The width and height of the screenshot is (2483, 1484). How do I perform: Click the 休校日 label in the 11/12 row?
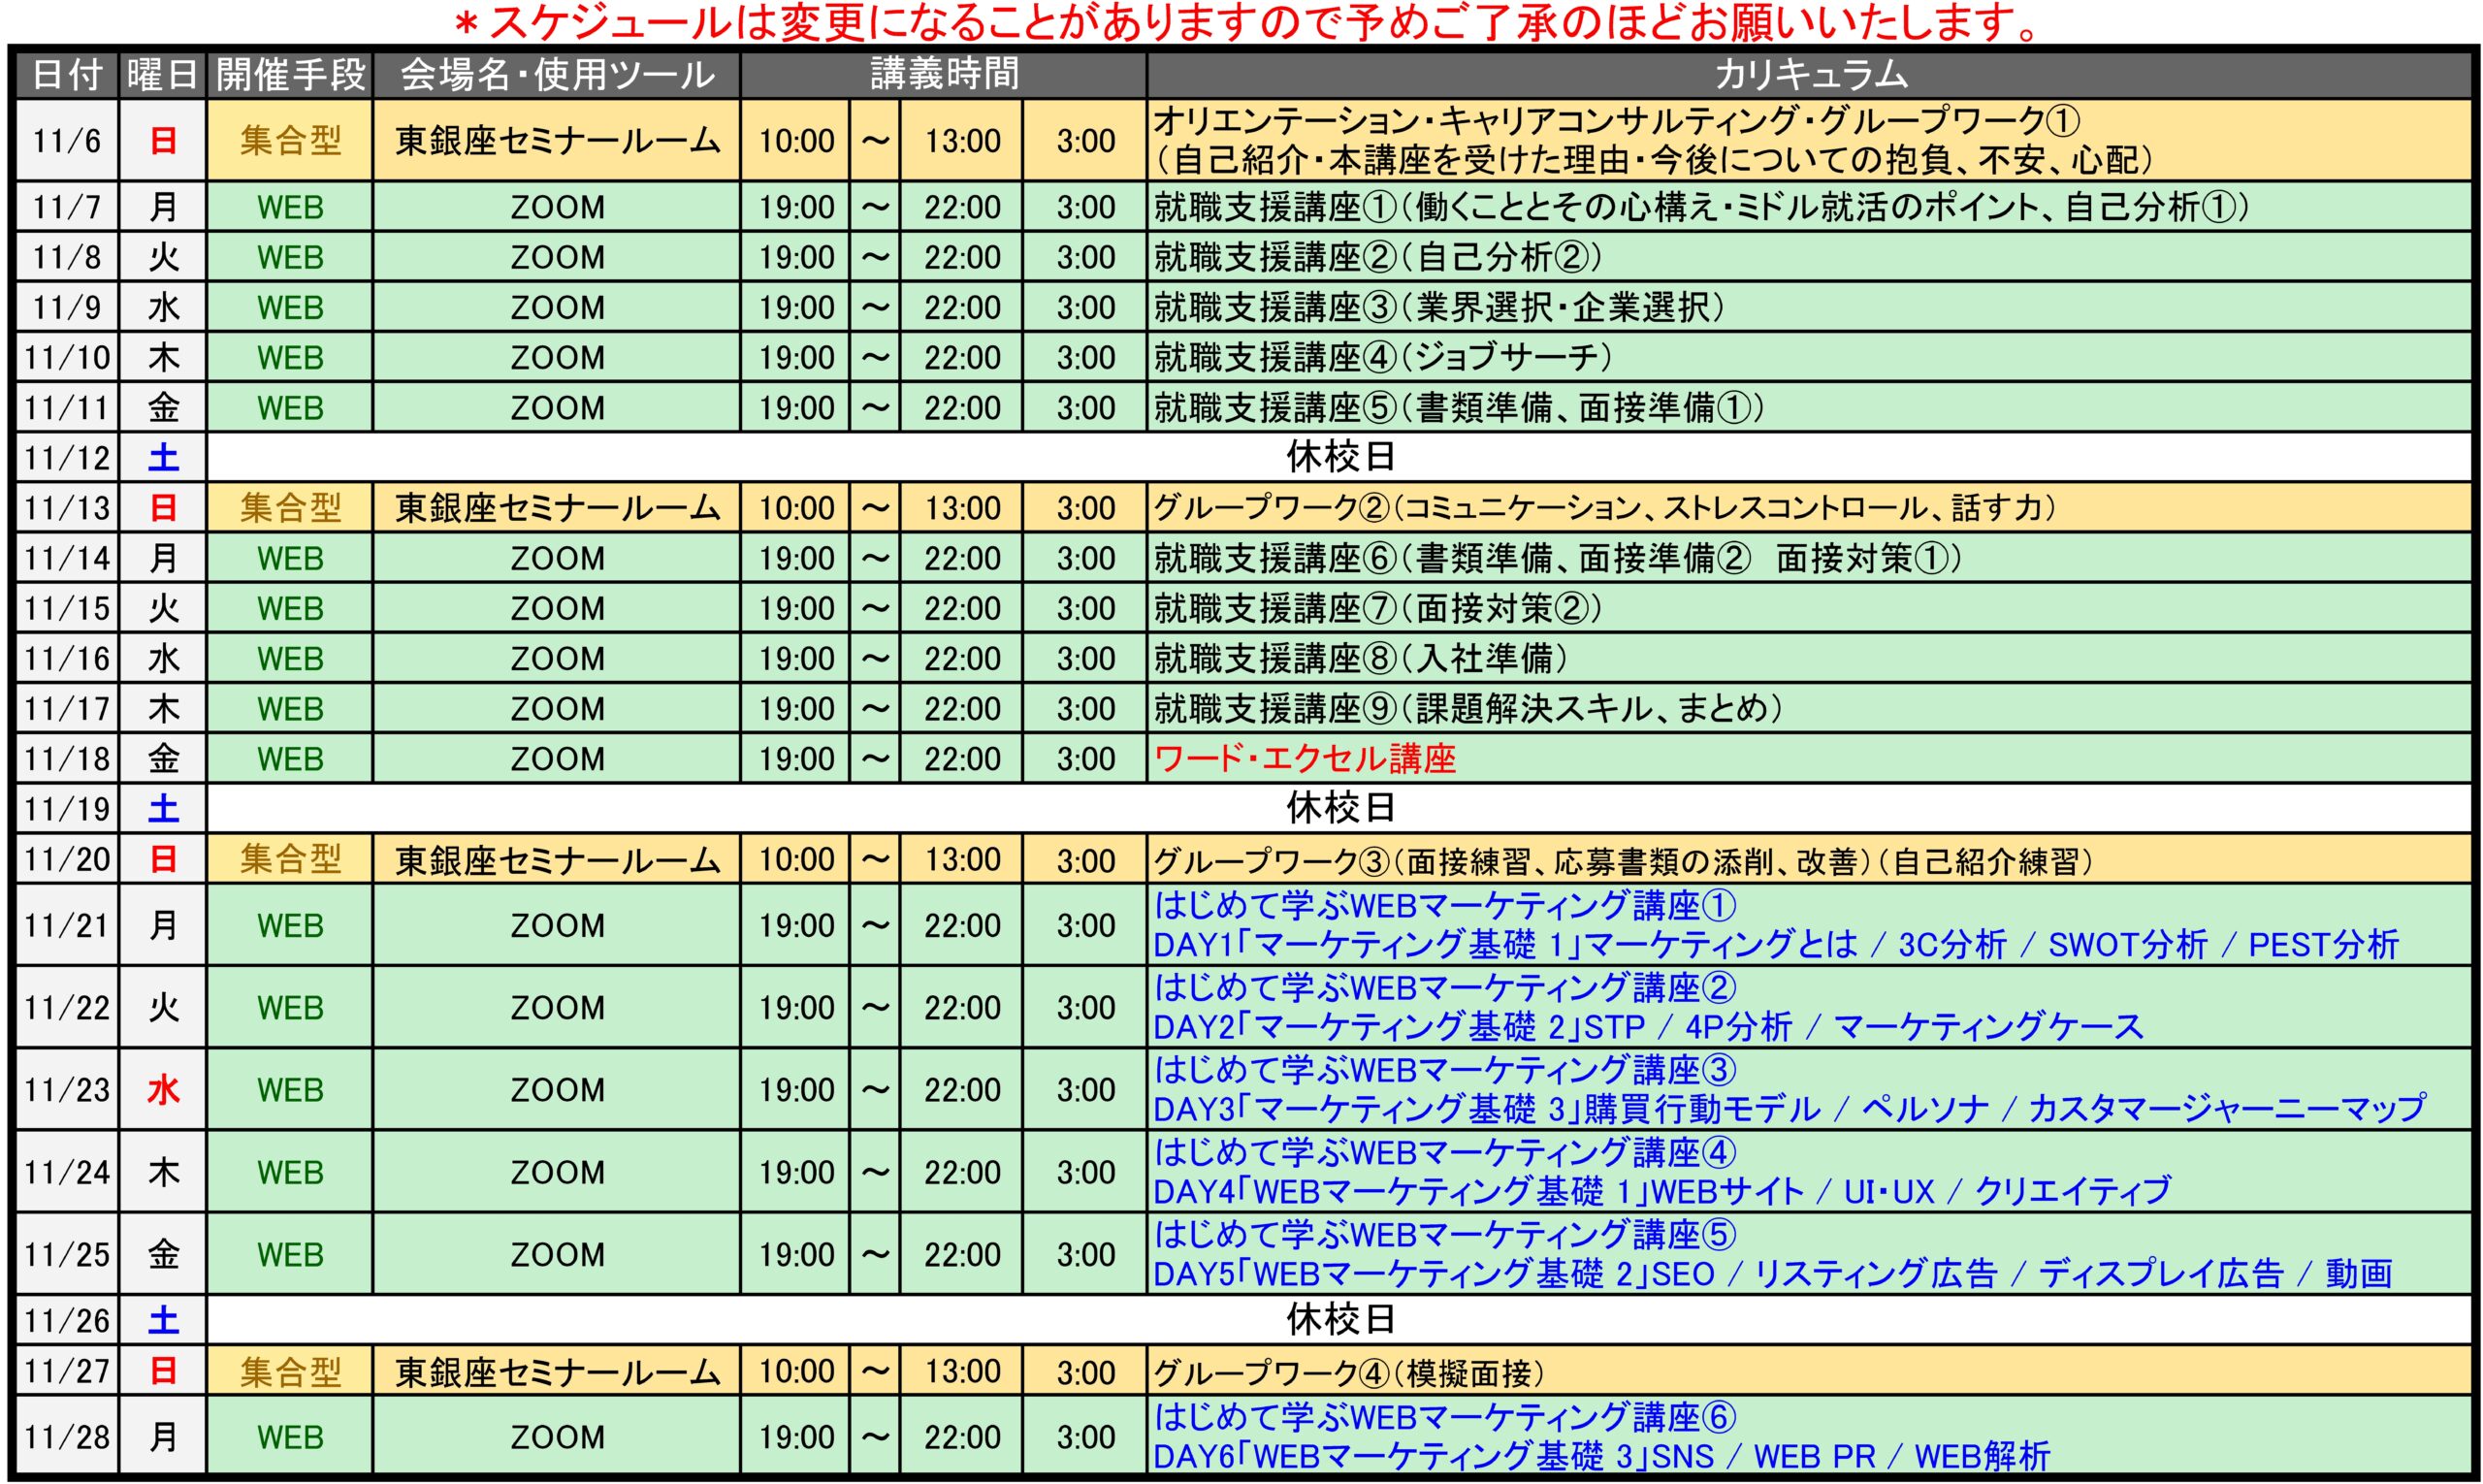point(1340,457)
